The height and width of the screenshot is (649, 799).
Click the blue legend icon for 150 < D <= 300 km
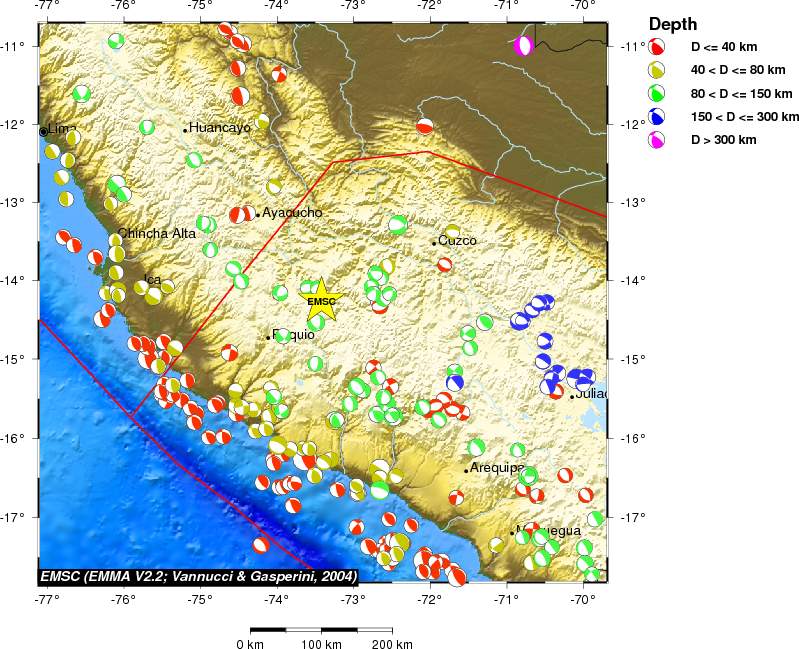click(657, 116)
